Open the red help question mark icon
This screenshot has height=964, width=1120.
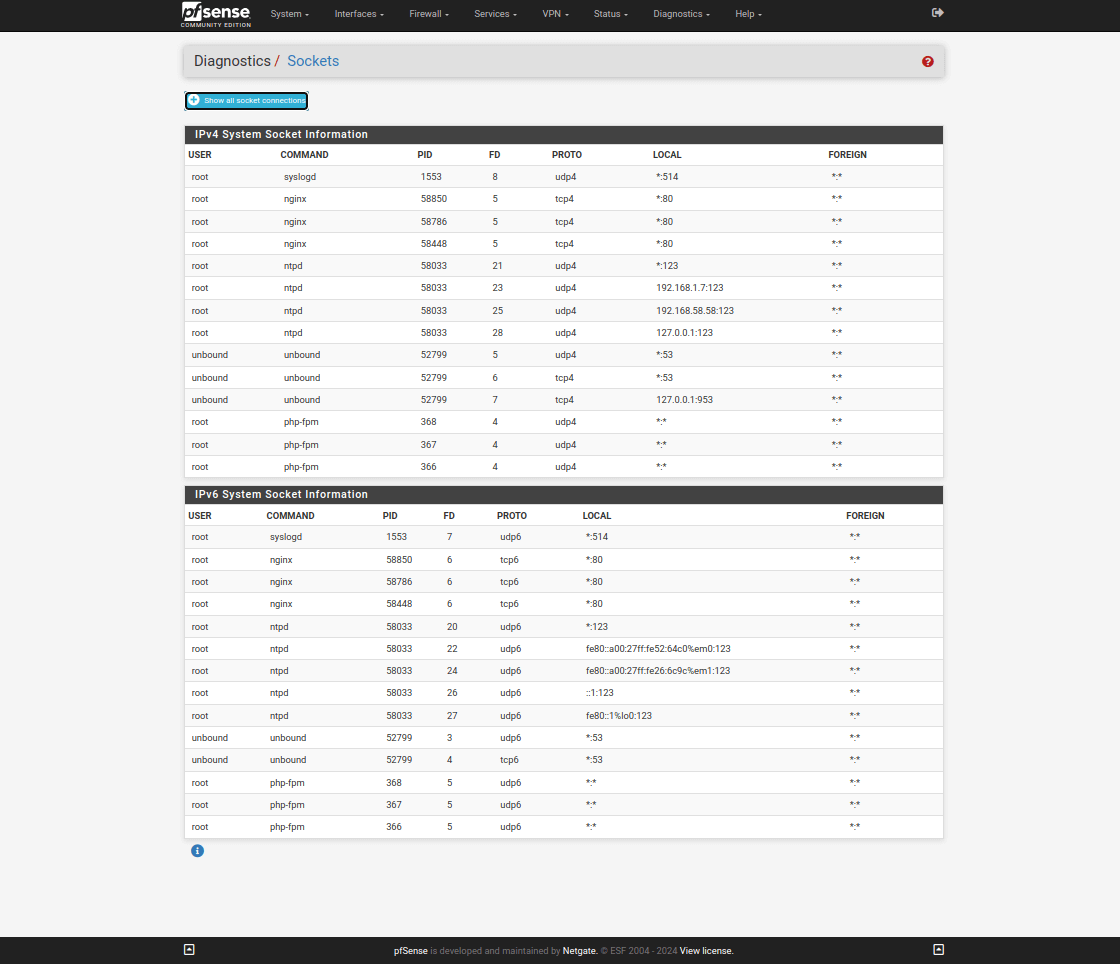pos(927,62)
